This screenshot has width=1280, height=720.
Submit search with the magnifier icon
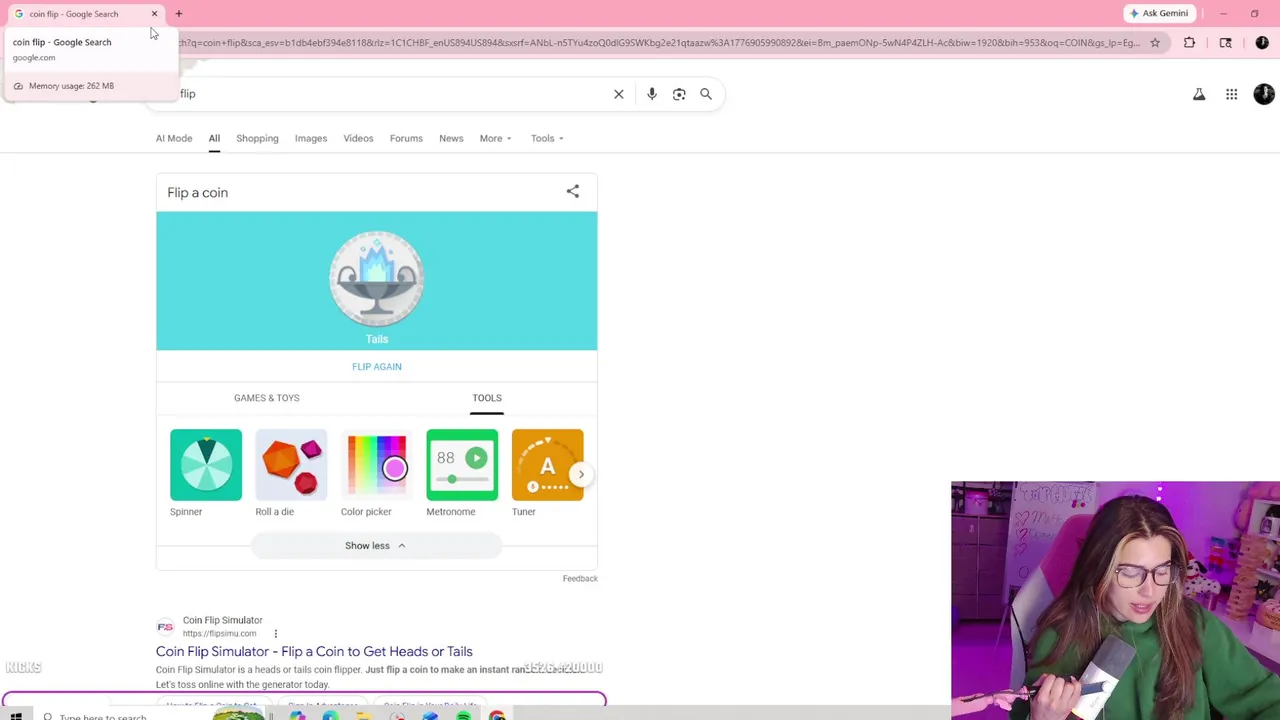pos(706,94)
